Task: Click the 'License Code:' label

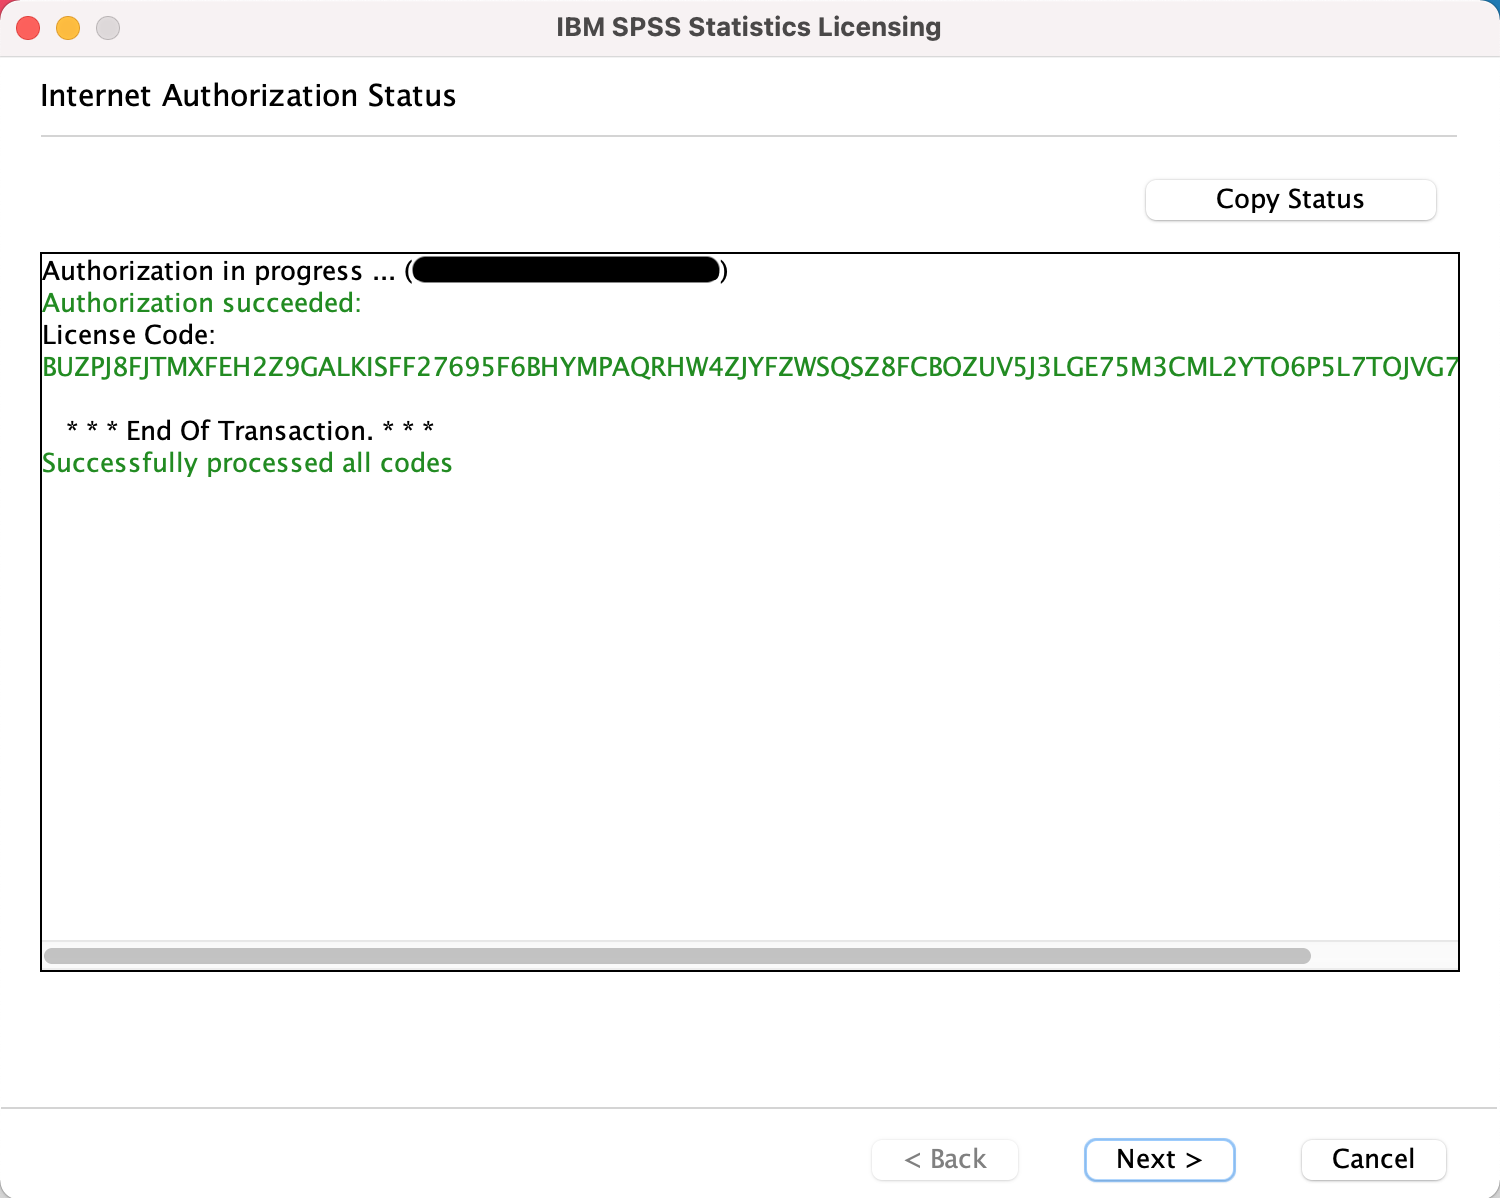Action: (x=129, y=335)
